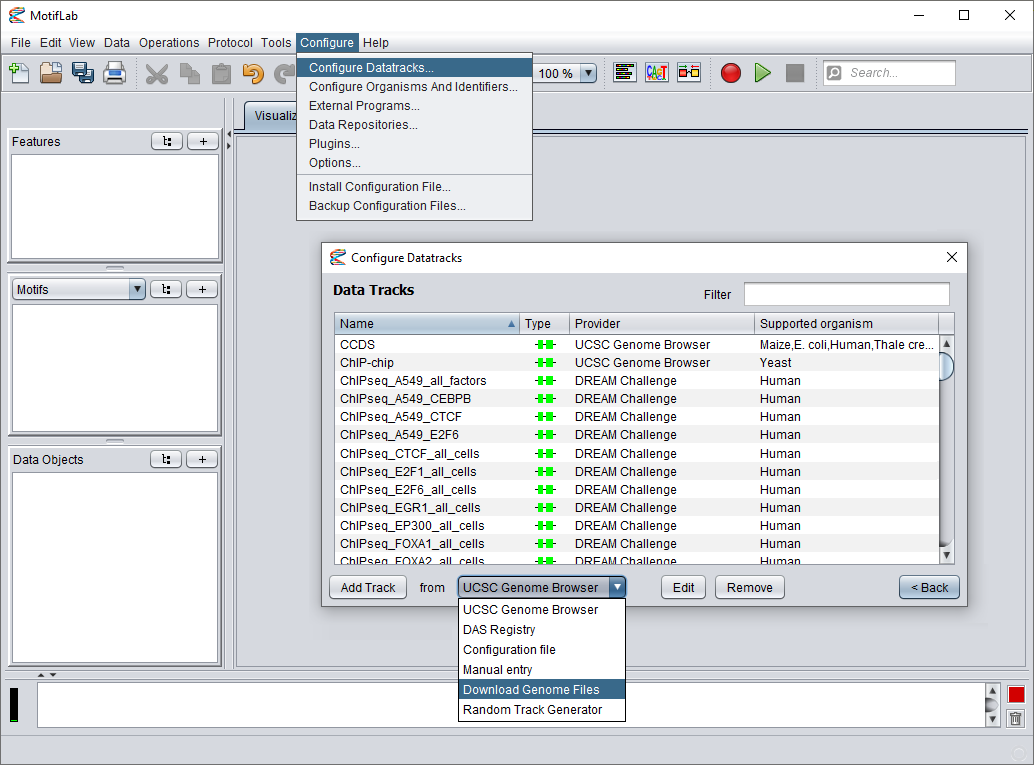
Task: Click the group icon in the Features panel header
Action: (166, 142)
